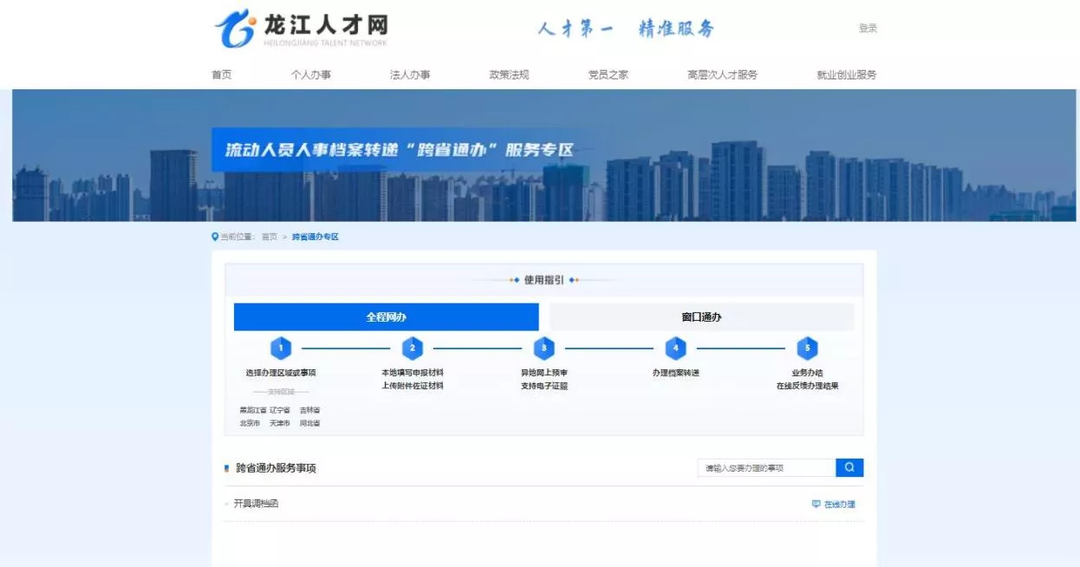Switch to the 全程网办 tab
Screen dimensions: 1080x567
tap(386, 317)
